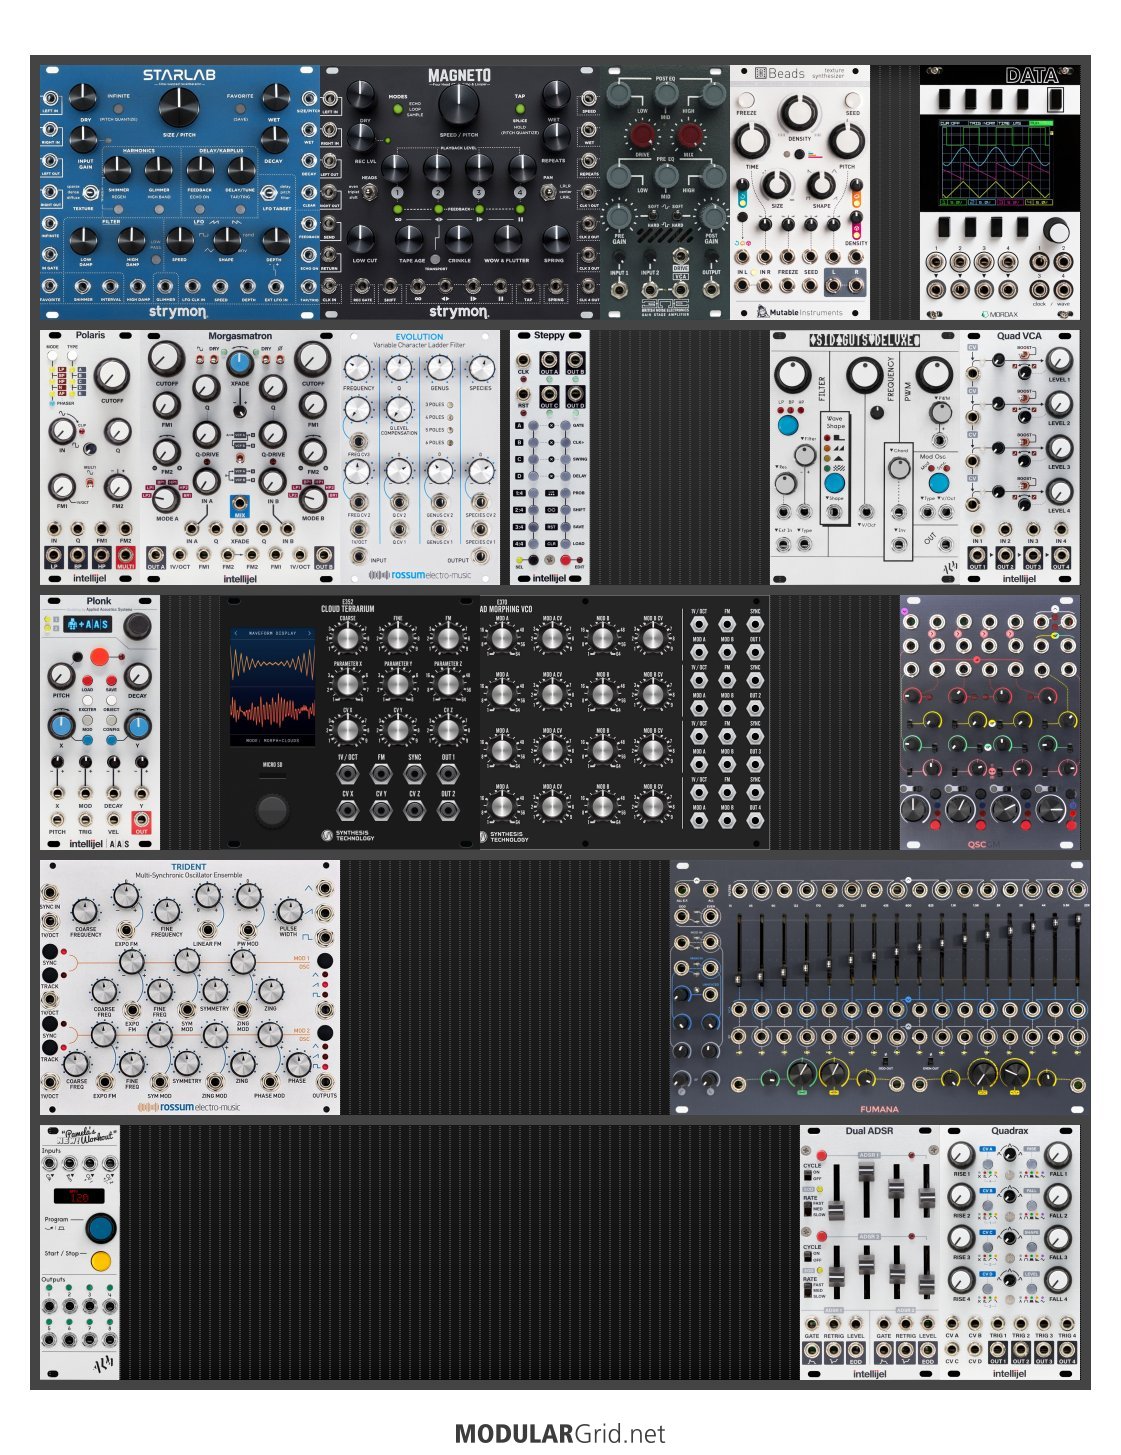Flip the upper RATE switch on Dual ADSR
The width and height of the screenshot is (1121, 1455).
click(x=806, y=1208)
